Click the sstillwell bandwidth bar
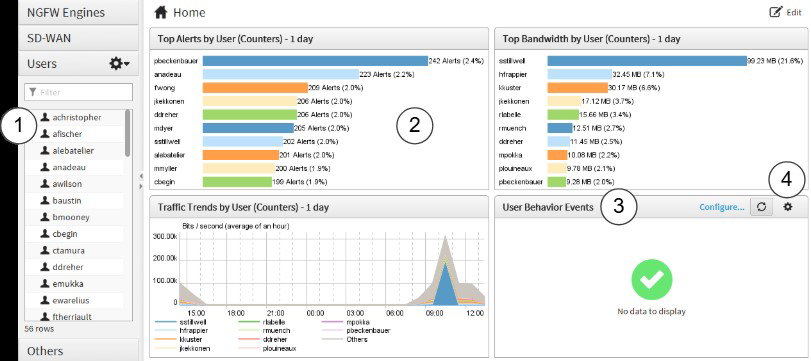The height and width of the screenshot is (361, 811). tap(647, 61)
